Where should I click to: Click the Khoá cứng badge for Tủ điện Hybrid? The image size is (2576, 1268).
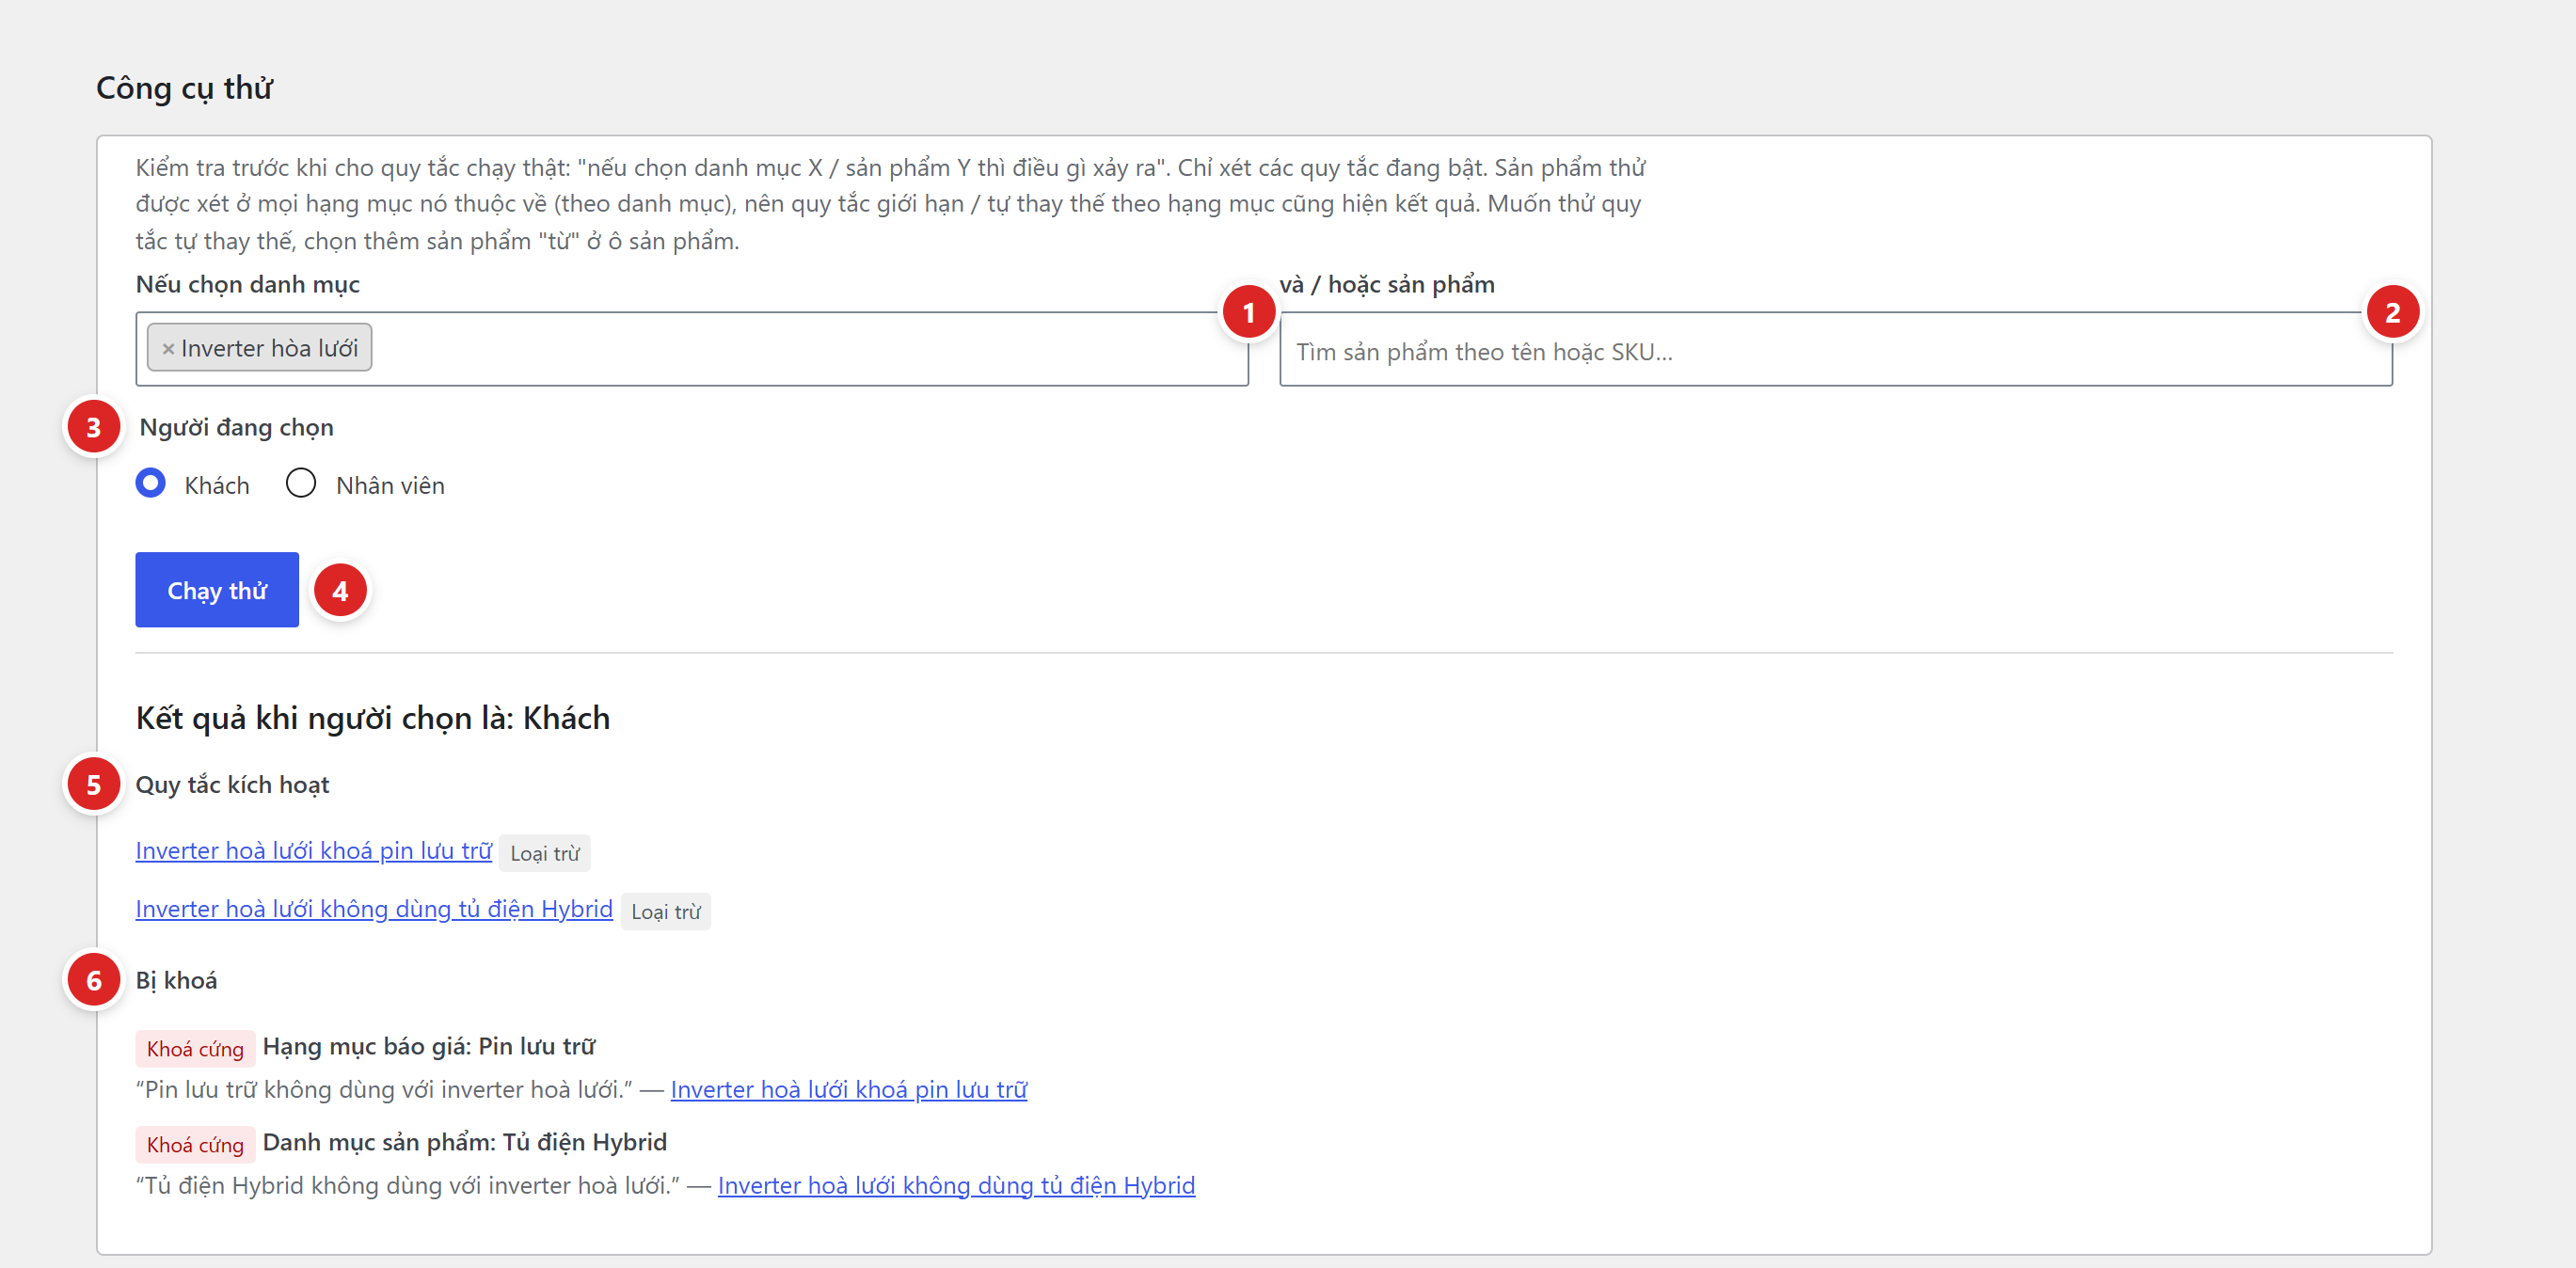pyautogui.click(x=195, y=1145)
